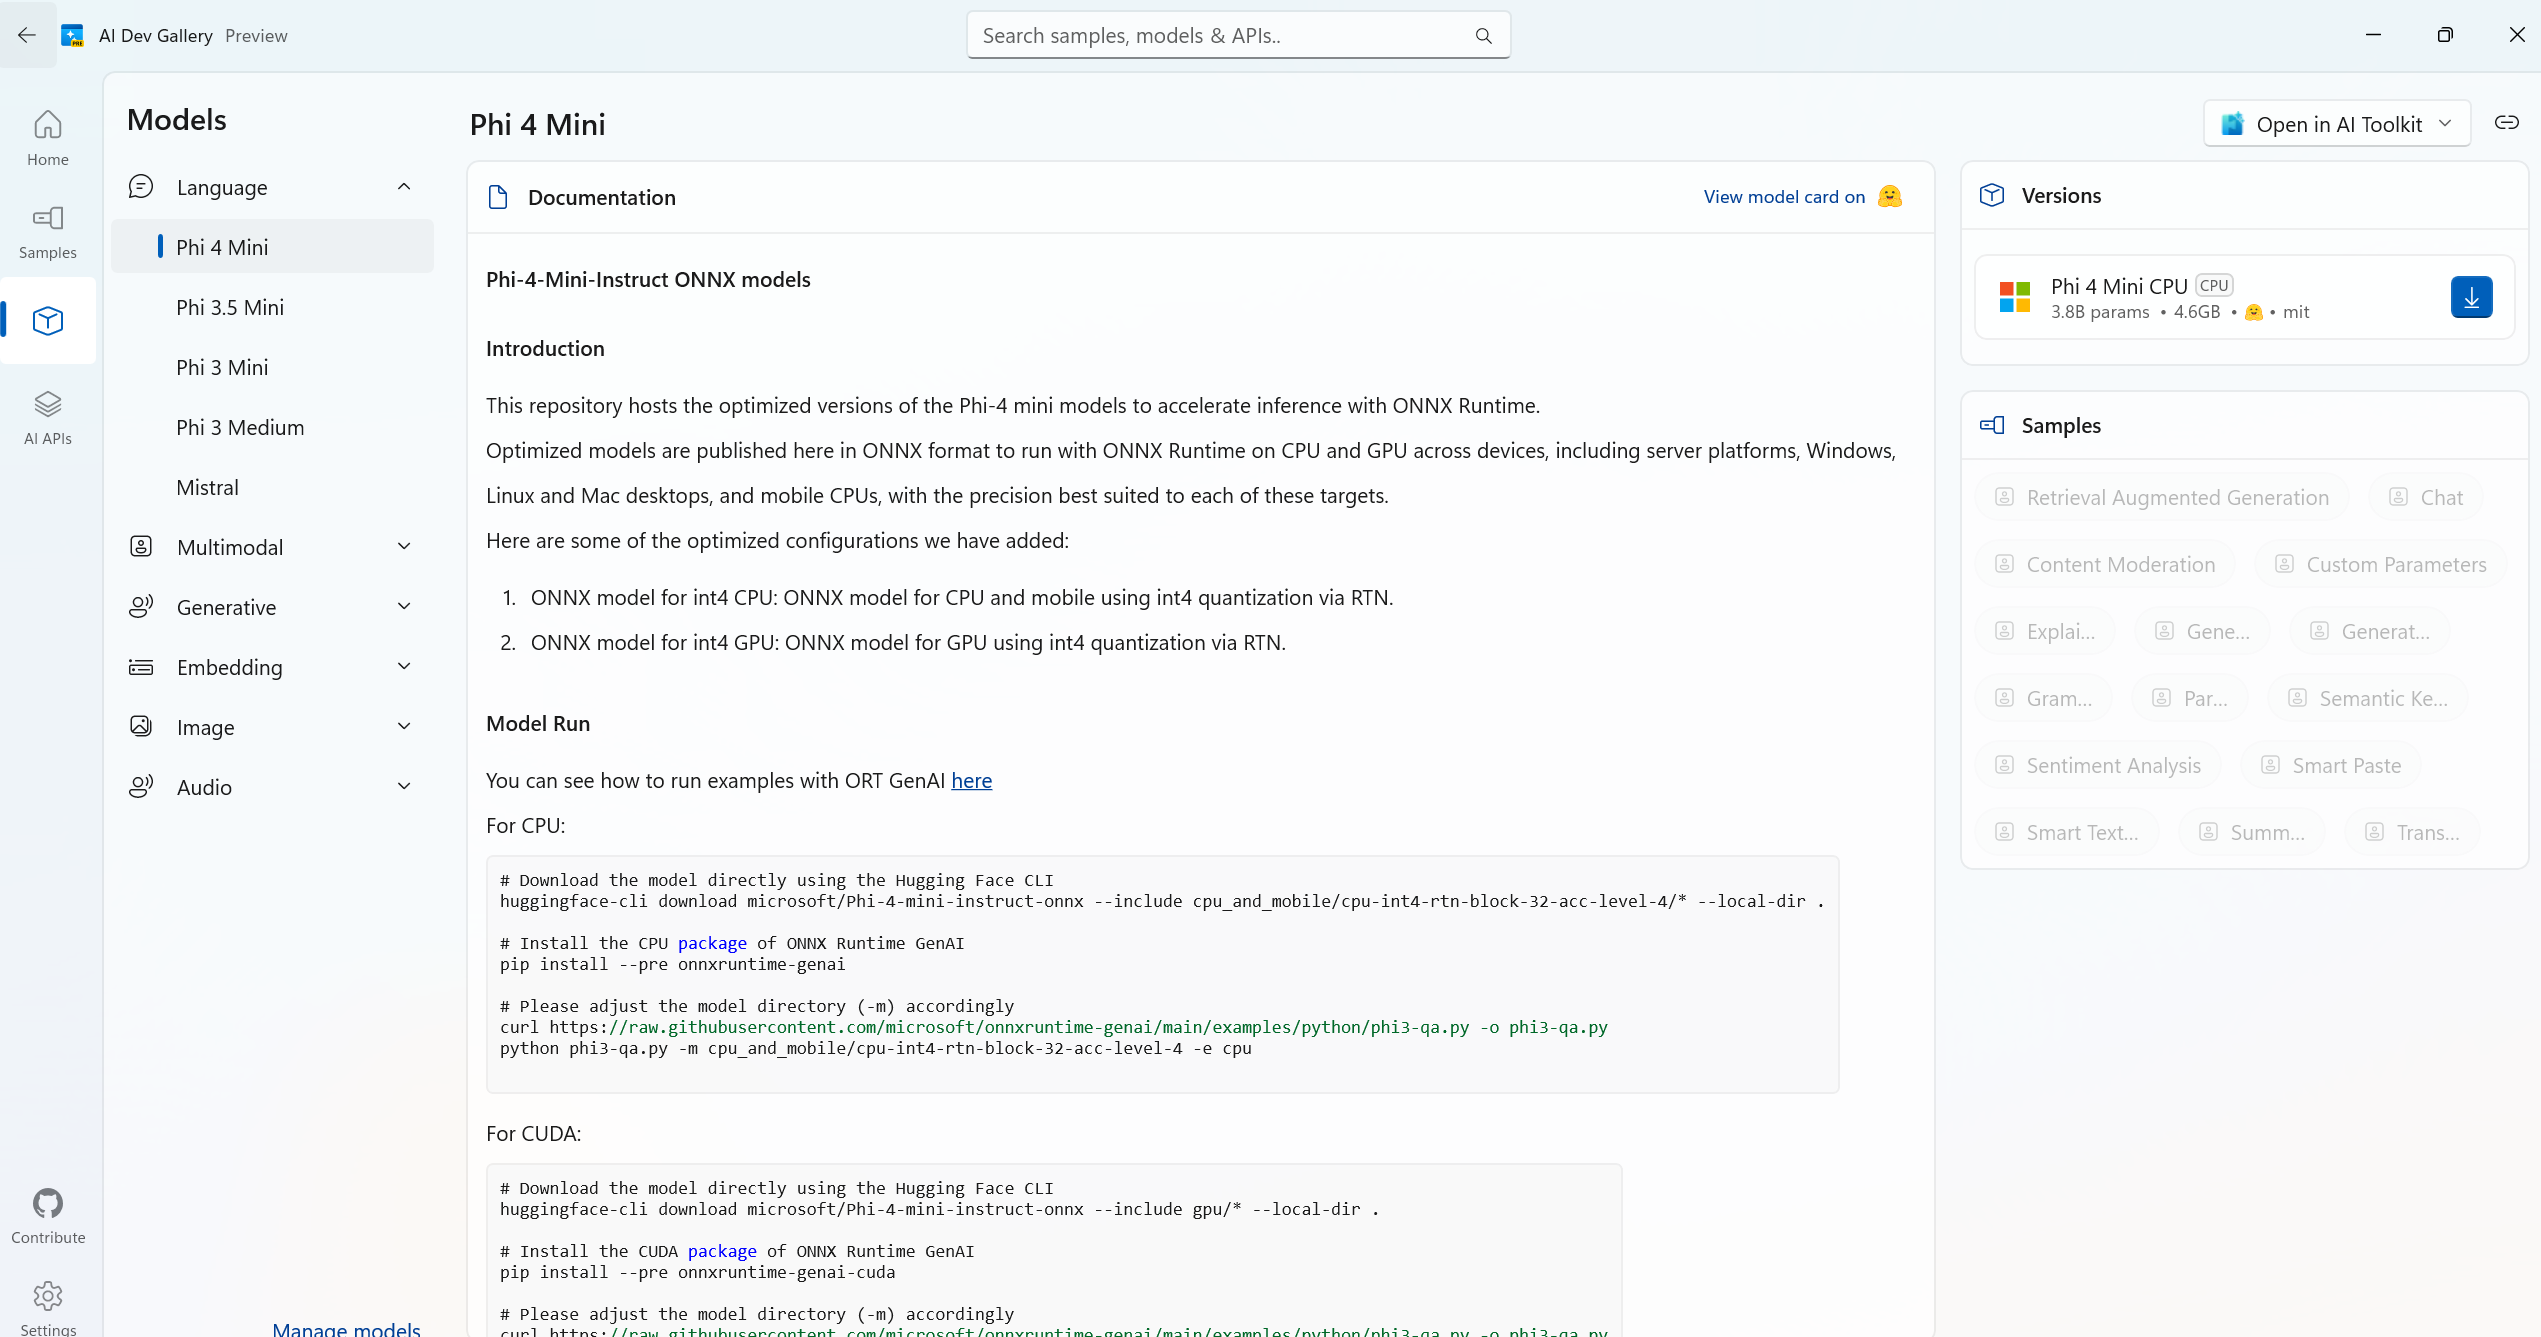2541x1337 pixels.
Task: Click the Hugging Face emoji icon in Documentation header
Action: [x=1889, y=197]
